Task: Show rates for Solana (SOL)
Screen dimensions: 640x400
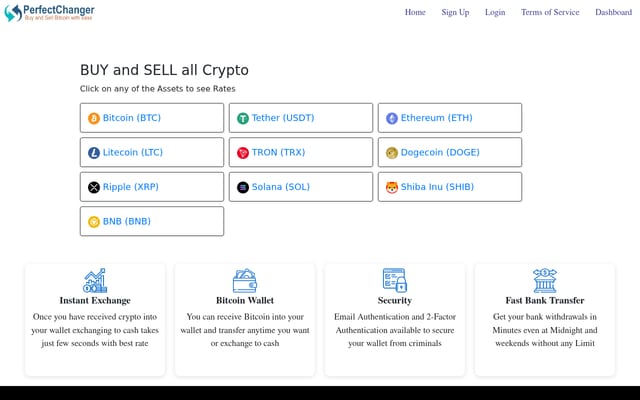Action: coord(301,187)
